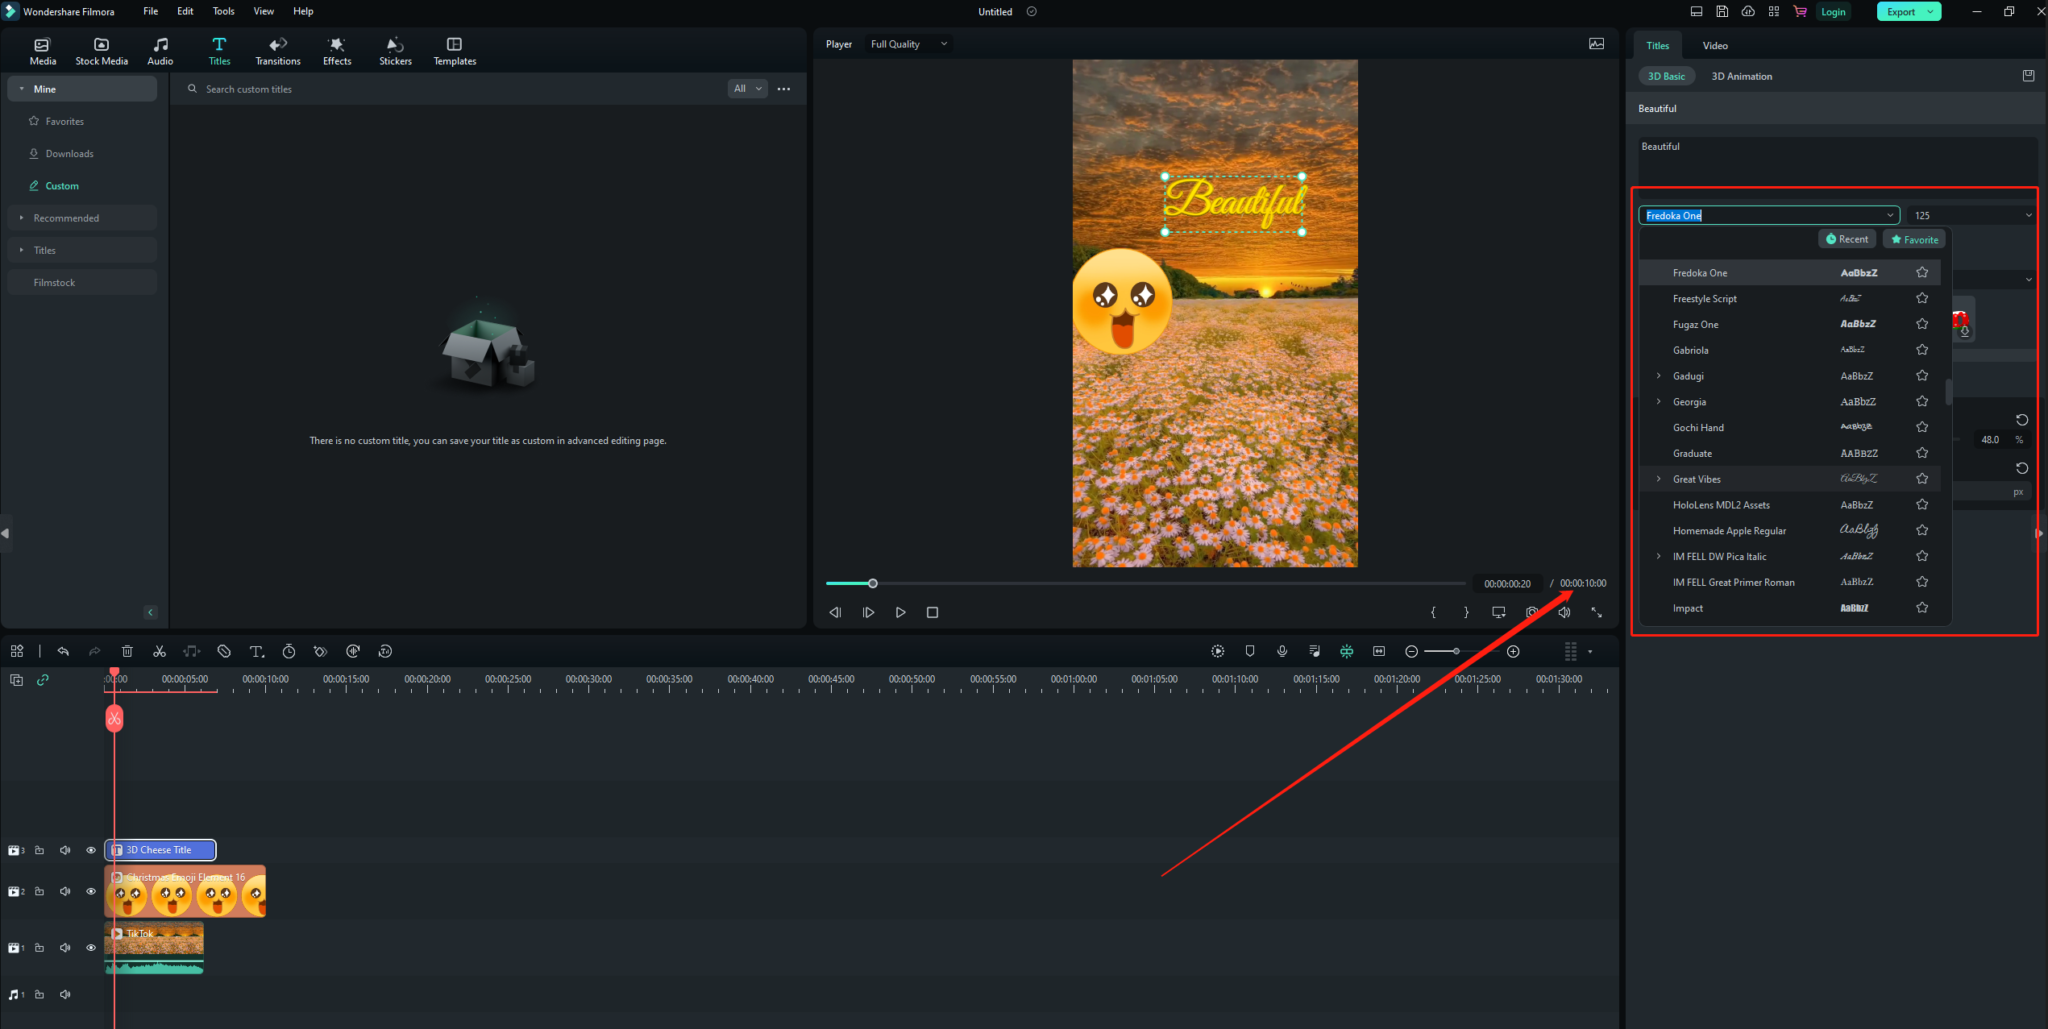Open the Stickers panel
The image size is (2048, 1029).
(395, 50)
